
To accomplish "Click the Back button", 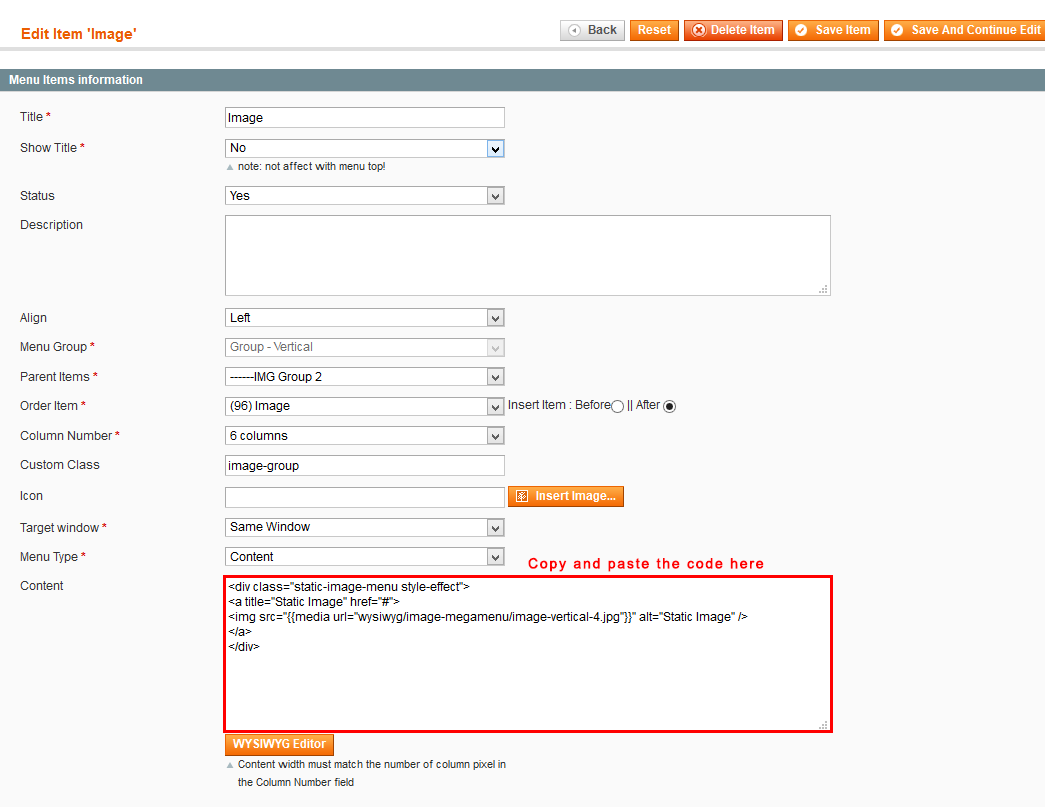I will [x=592, y=30].
